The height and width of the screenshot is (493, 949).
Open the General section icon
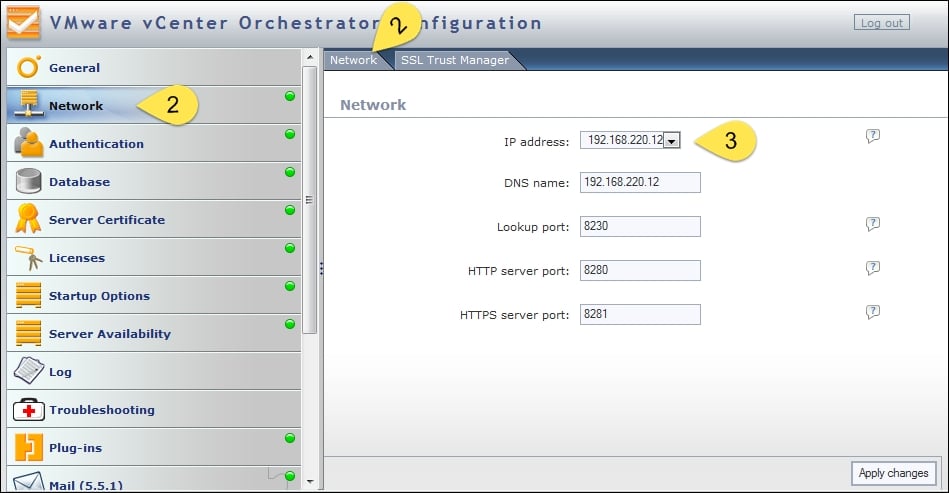pos(28,67)
